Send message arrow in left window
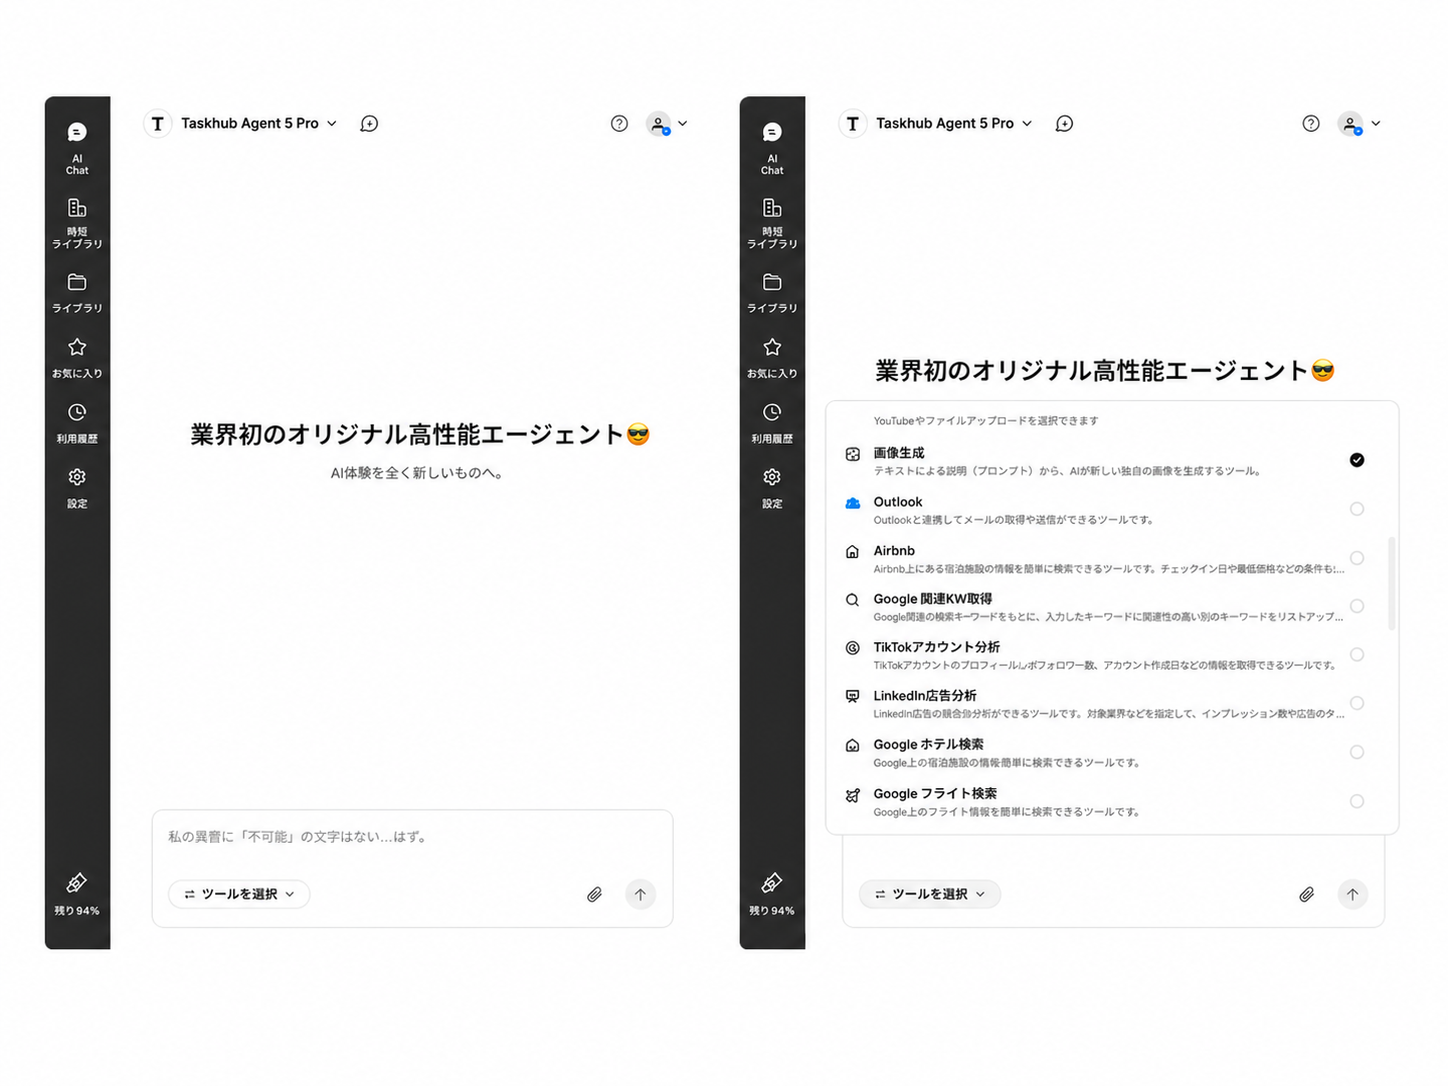This screenshot has height=1086, width=1448. pos(640,894)
